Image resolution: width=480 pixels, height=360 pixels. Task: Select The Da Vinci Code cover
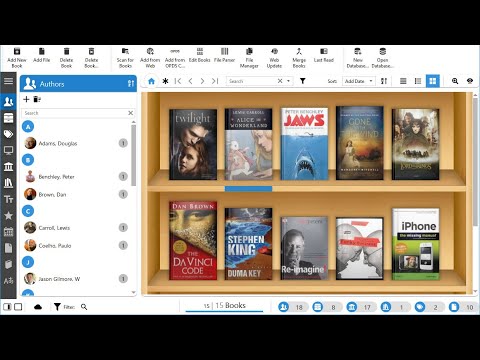click(193, 240)
